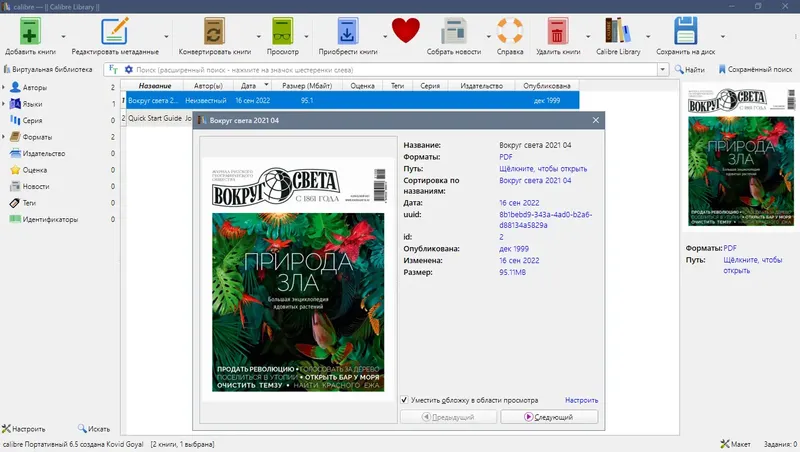Click Настроить link in dialog
This screenshot has width=800, height=452.
click(x=581, y=400)
